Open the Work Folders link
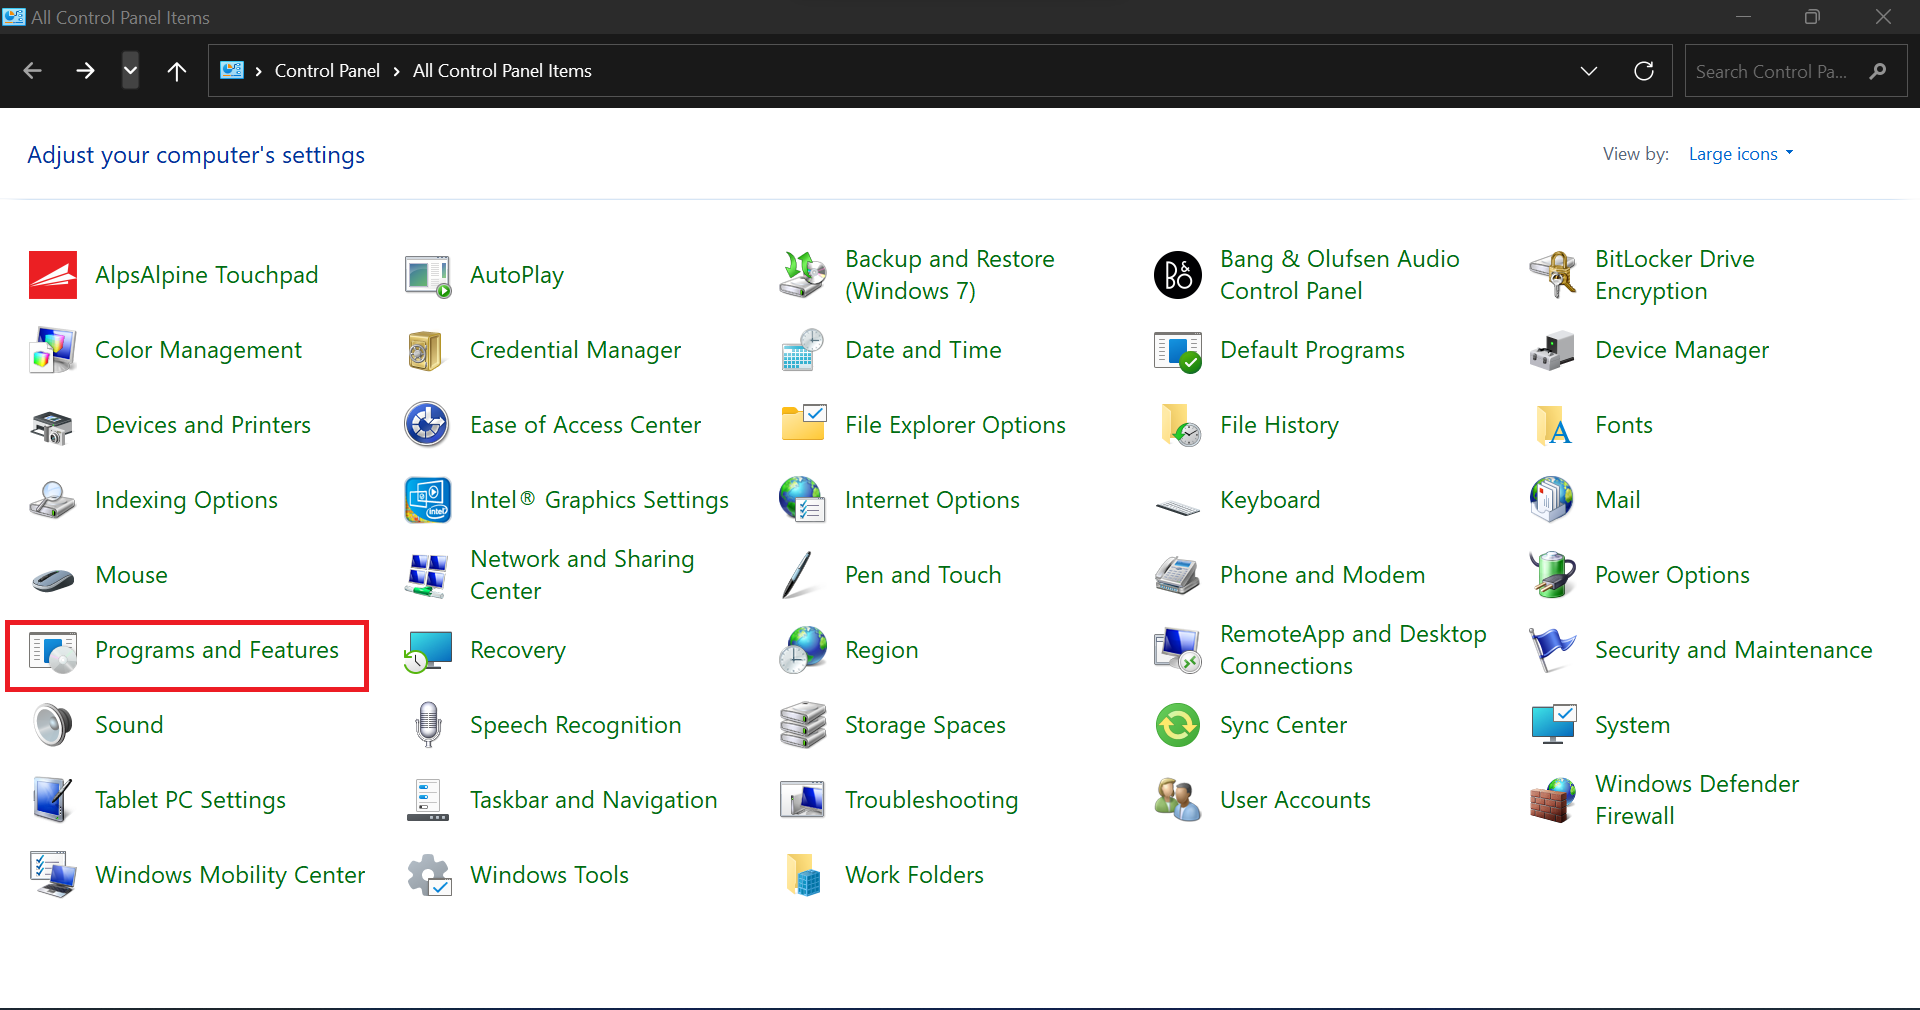Image resolution: width=1920 pixels, height=1010 pixels. [x=914, y=875]
